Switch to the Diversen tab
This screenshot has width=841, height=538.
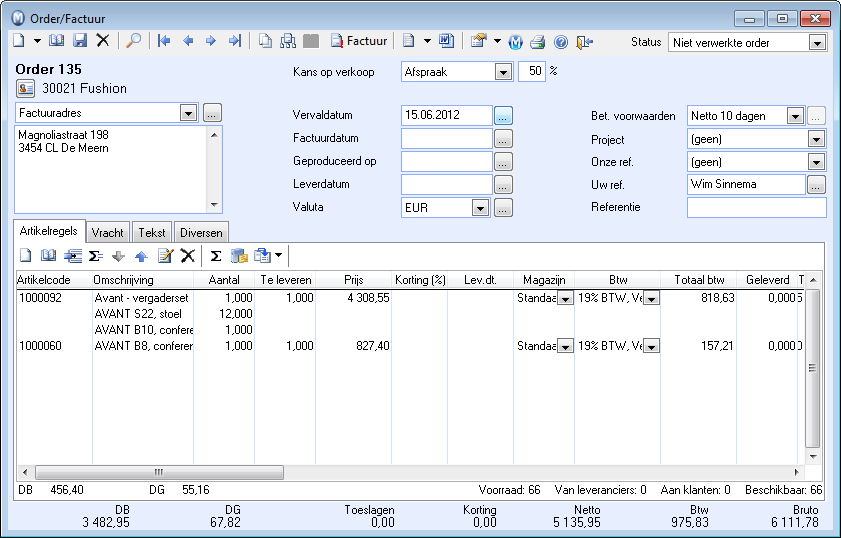(x=201, y=232)
